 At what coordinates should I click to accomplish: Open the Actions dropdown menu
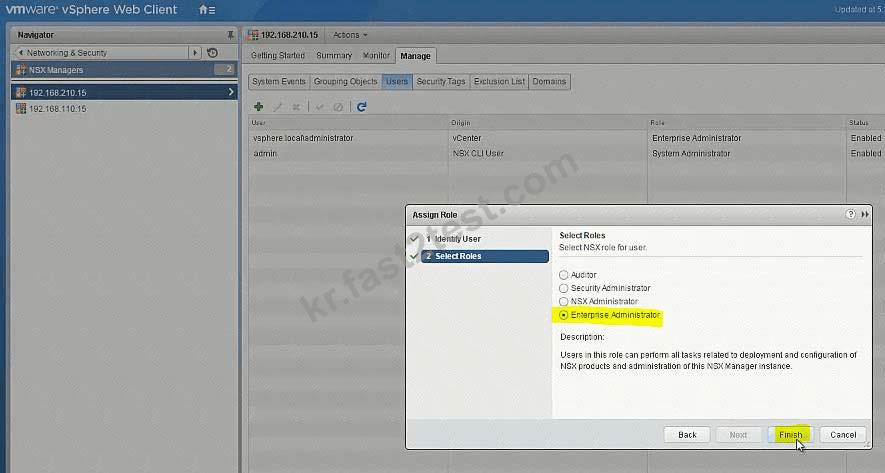click(x=350, y=35)
